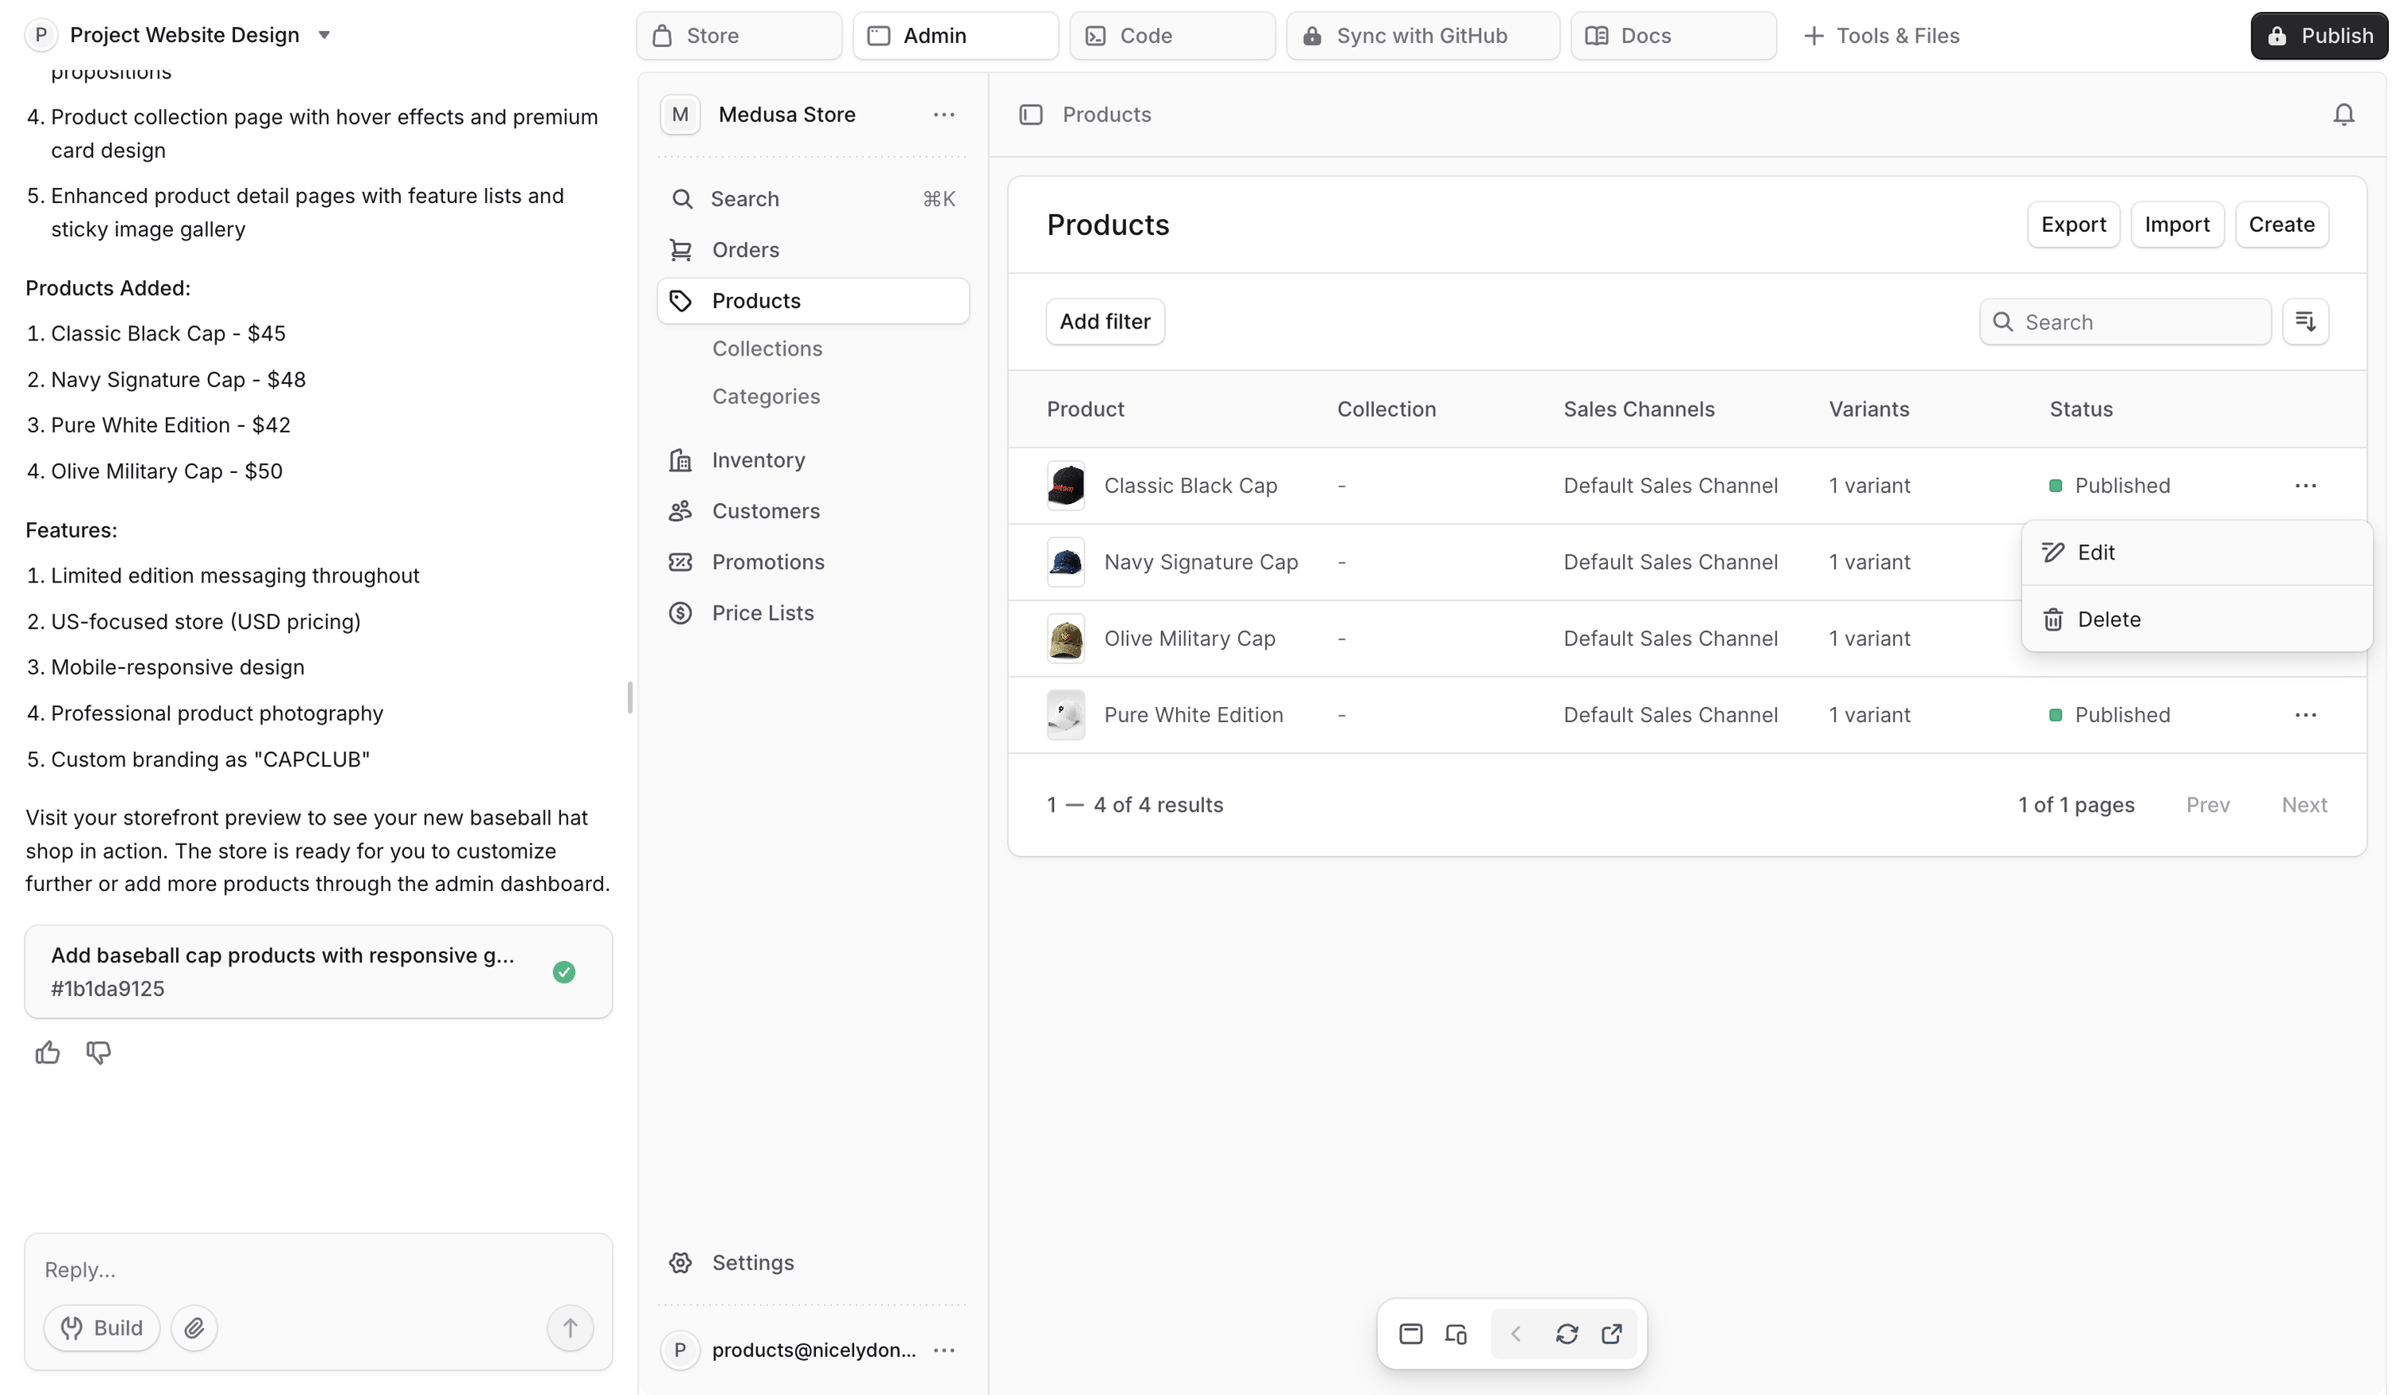Click the Variants column header
This screenshot has width=2400, height=1395.
pos(1869,408)
